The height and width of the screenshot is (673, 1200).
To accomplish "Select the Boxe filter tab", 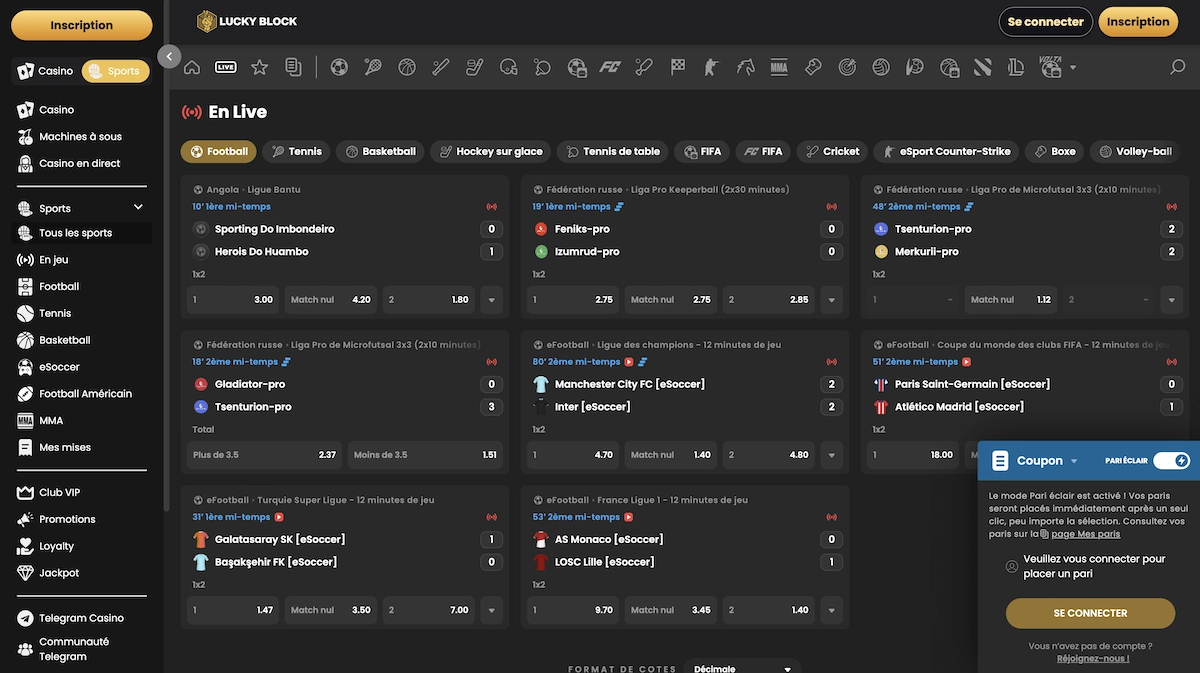I will (x=1053, y=151).
